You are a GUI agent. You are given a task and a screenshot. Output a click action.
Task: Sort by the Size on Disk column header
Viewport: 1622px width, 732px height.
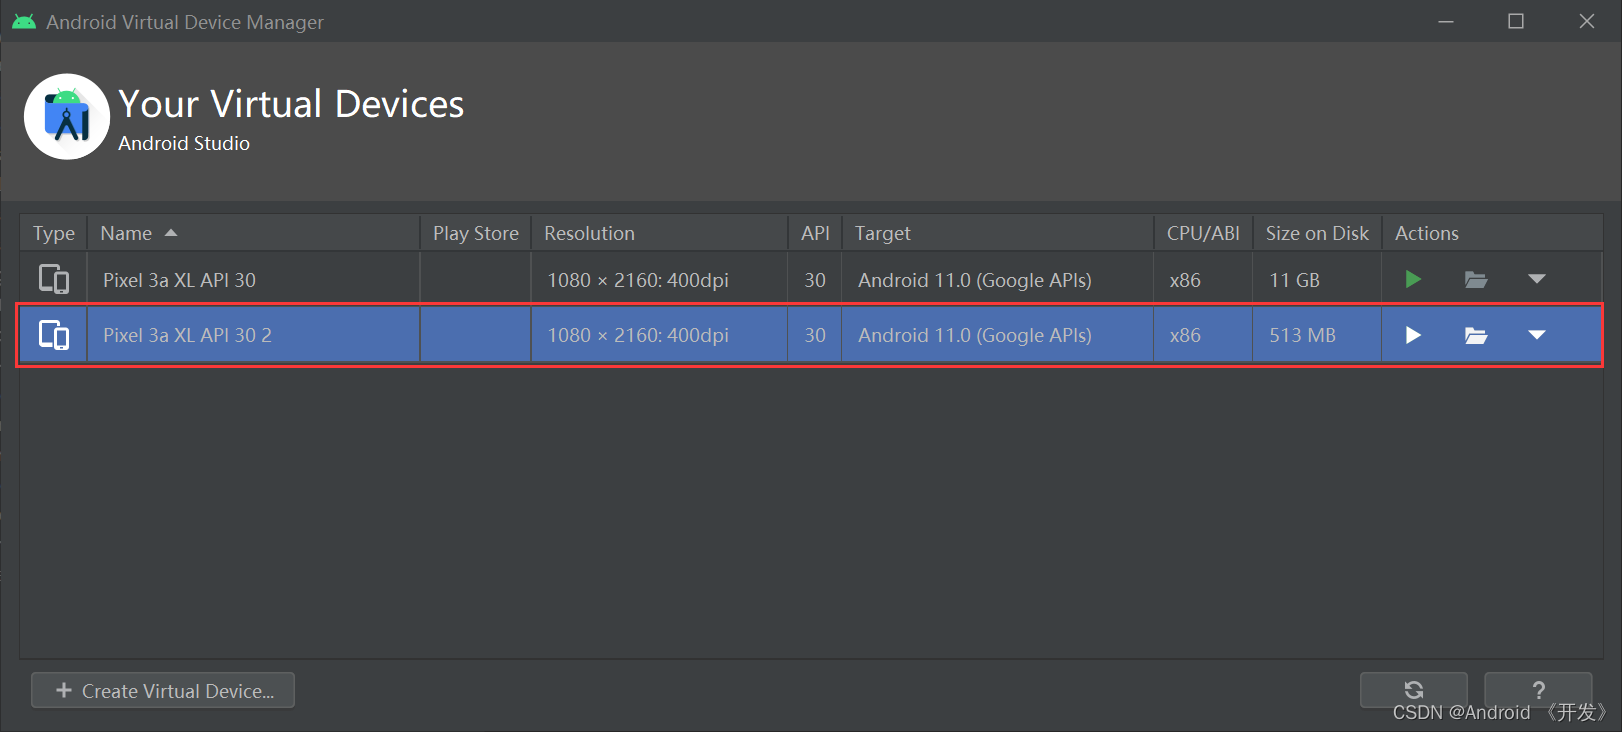tap(1317, 233)
